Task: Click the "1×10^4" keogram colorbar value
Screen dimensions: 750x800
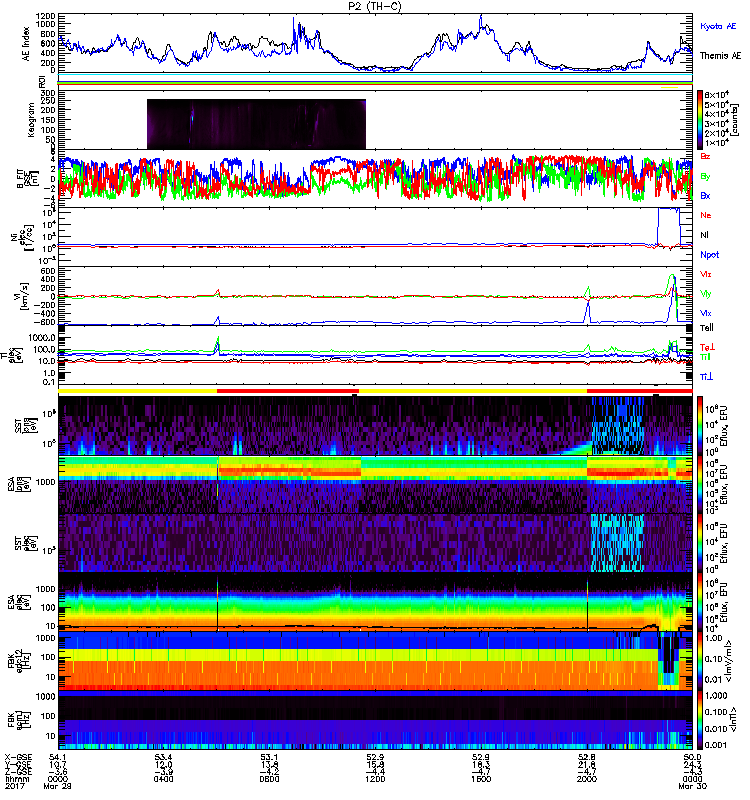Action: coord(716,143)
